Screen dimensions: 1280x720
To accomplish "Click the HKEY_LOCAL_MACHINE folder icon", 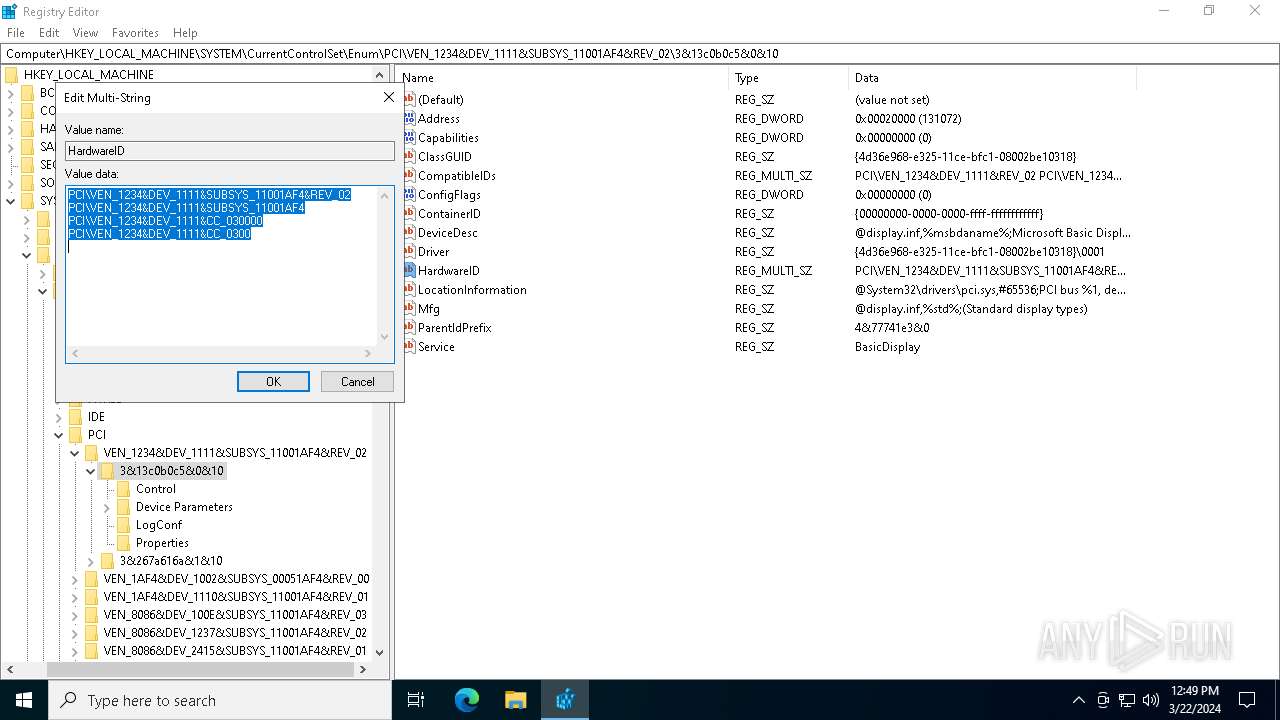I will pyautogui.click(x=12, y=75).
